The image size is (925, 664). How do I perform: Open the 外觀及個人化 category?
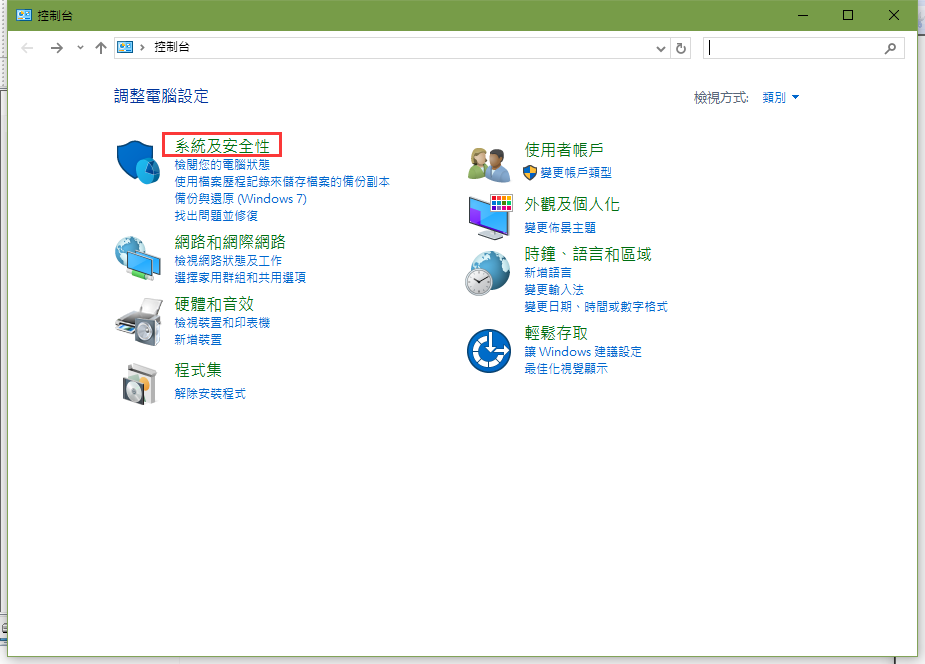(572, 205)
